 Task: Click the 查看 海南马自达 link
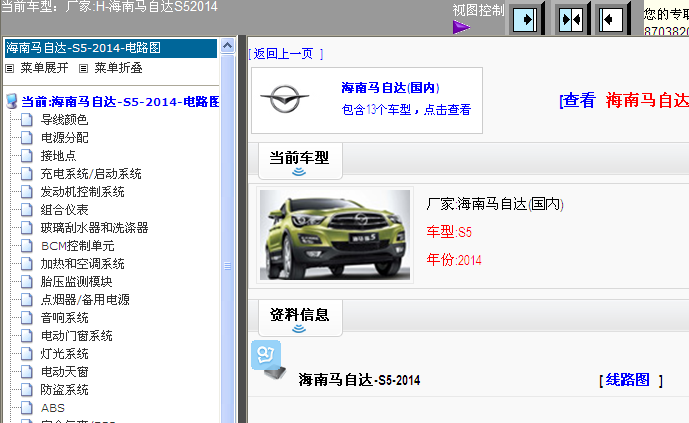point(624,100)
